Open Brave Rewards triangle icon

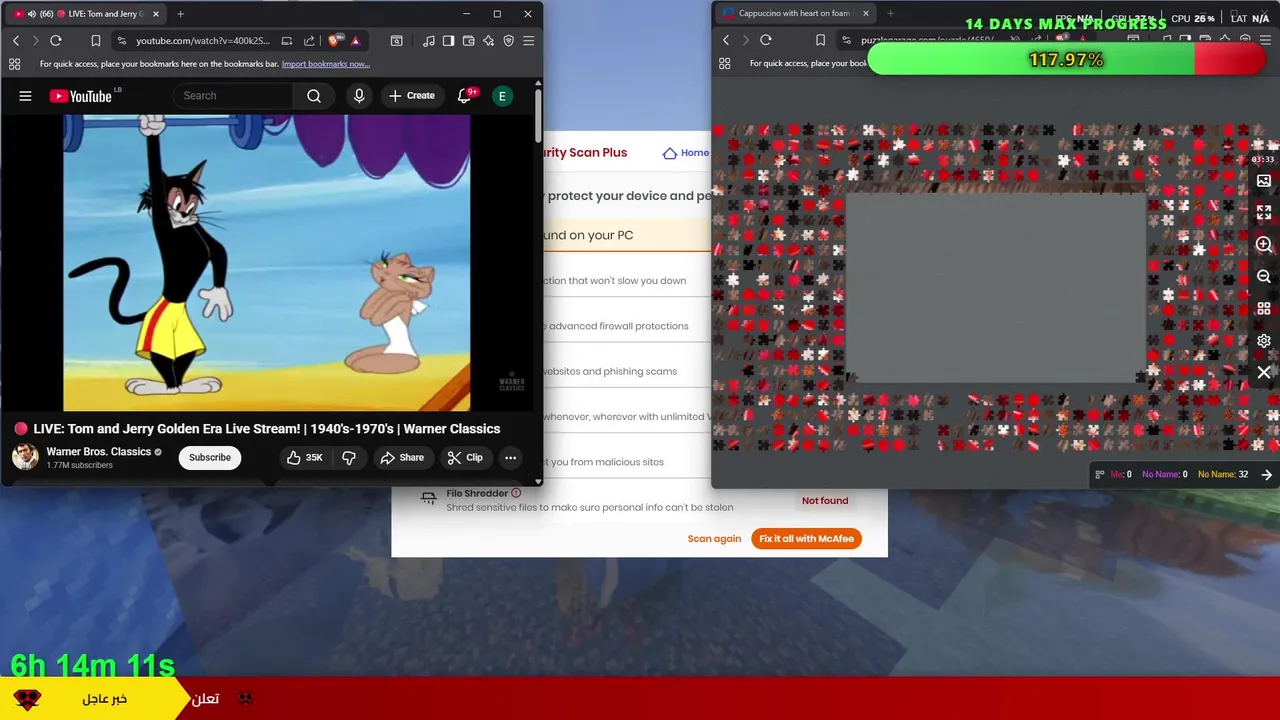click(x=355, y=41)
